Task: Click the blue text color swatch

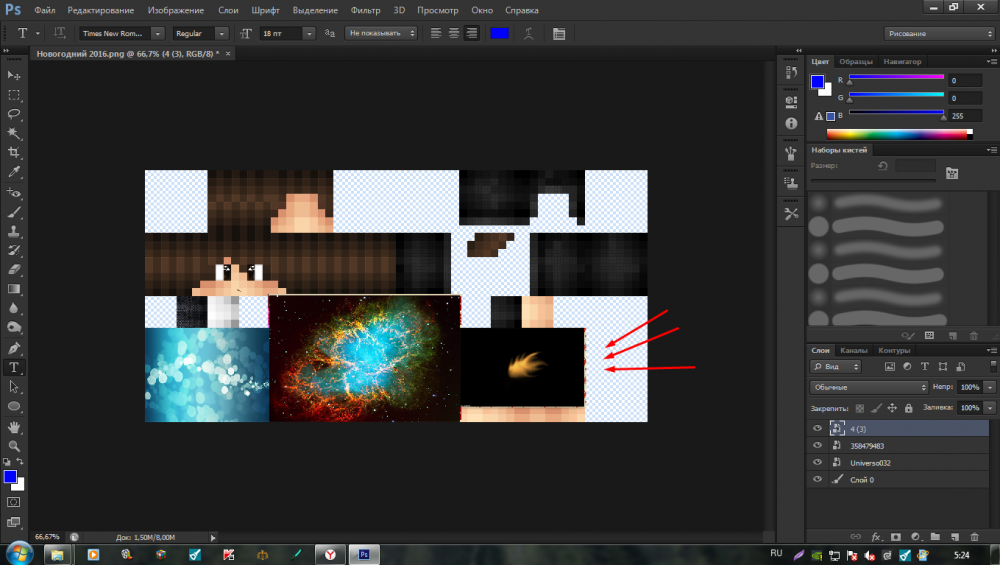Action: tap(499, 33)
